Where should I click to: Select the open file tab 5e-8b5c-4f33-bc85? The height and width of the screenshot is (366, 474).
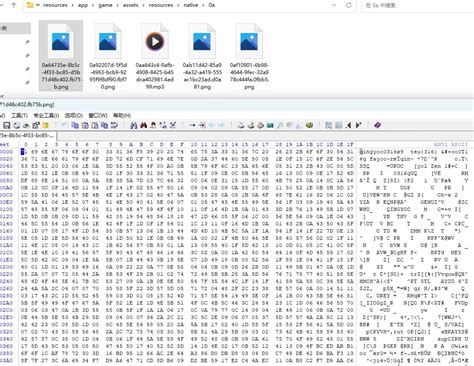tap(28, 135)
